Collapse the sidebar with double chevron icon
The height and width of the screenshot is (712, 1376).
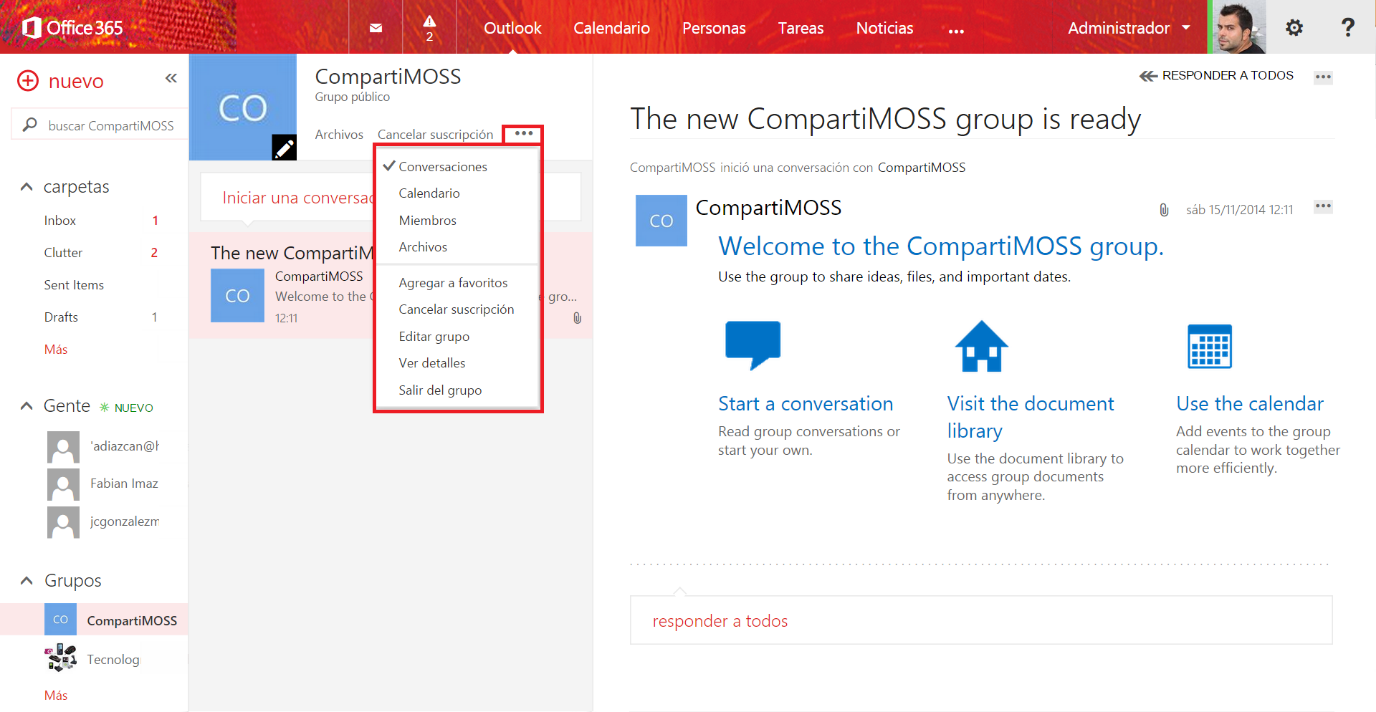(x=171, y=79)
